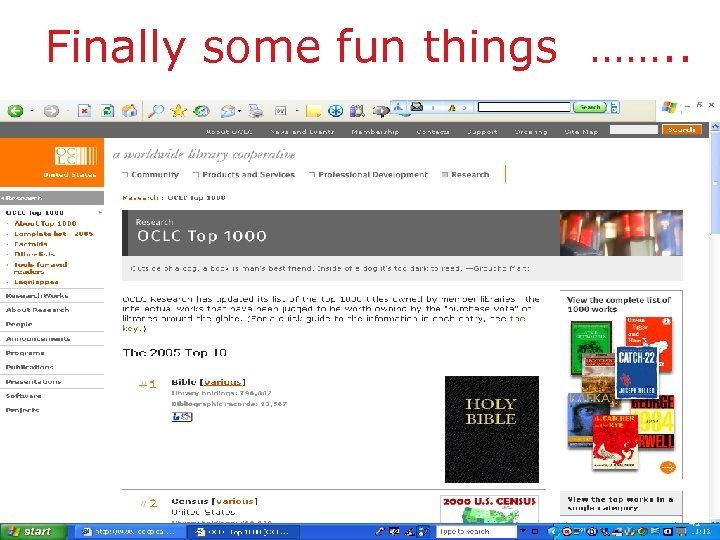Click inside the browser toolbar search field

point(524,107)
